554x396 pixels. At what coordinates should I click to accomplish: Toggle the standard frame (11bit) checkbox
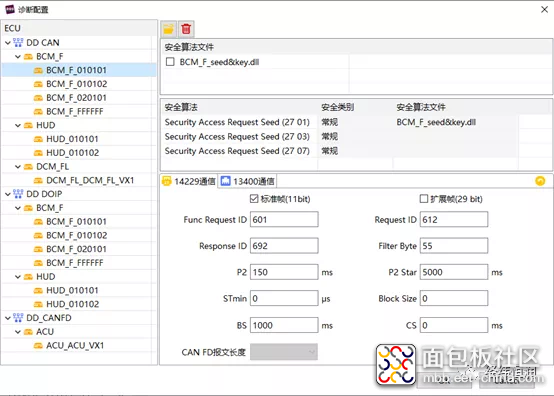254,199
